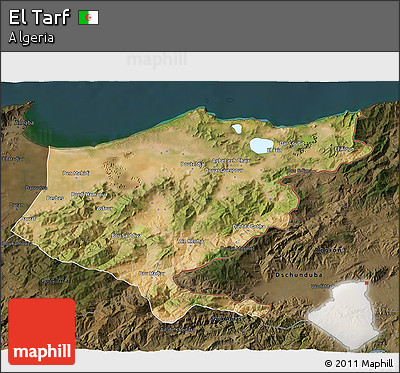Screen dimensions: 400x373
Task: Click the 'El Tarf' map title
Action: (x=39, y=17)
